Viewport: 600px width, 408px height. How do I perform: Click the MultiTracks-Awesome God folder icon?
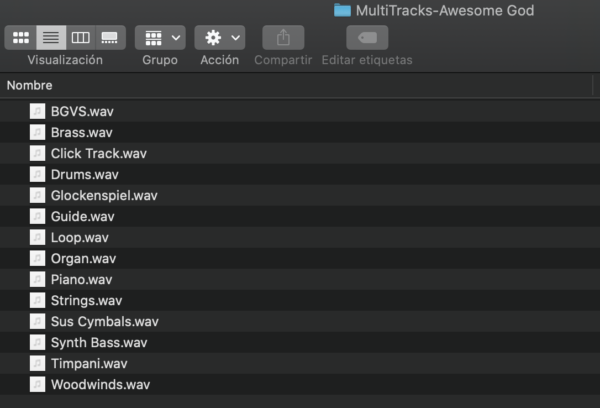342,10
